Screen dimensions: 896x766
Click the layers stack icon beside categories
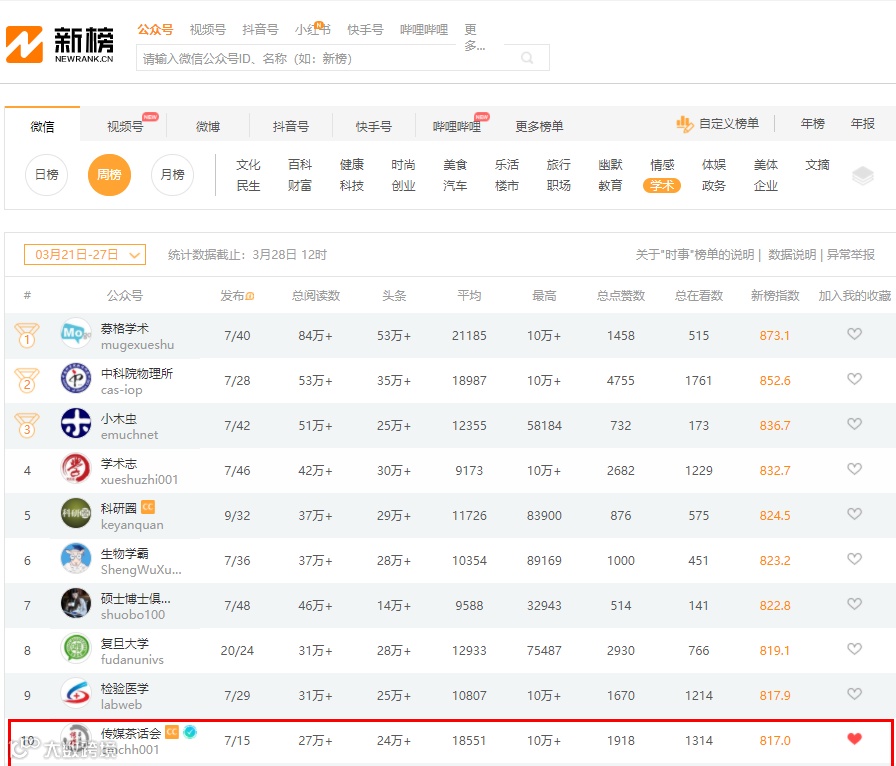coord(862,175)
